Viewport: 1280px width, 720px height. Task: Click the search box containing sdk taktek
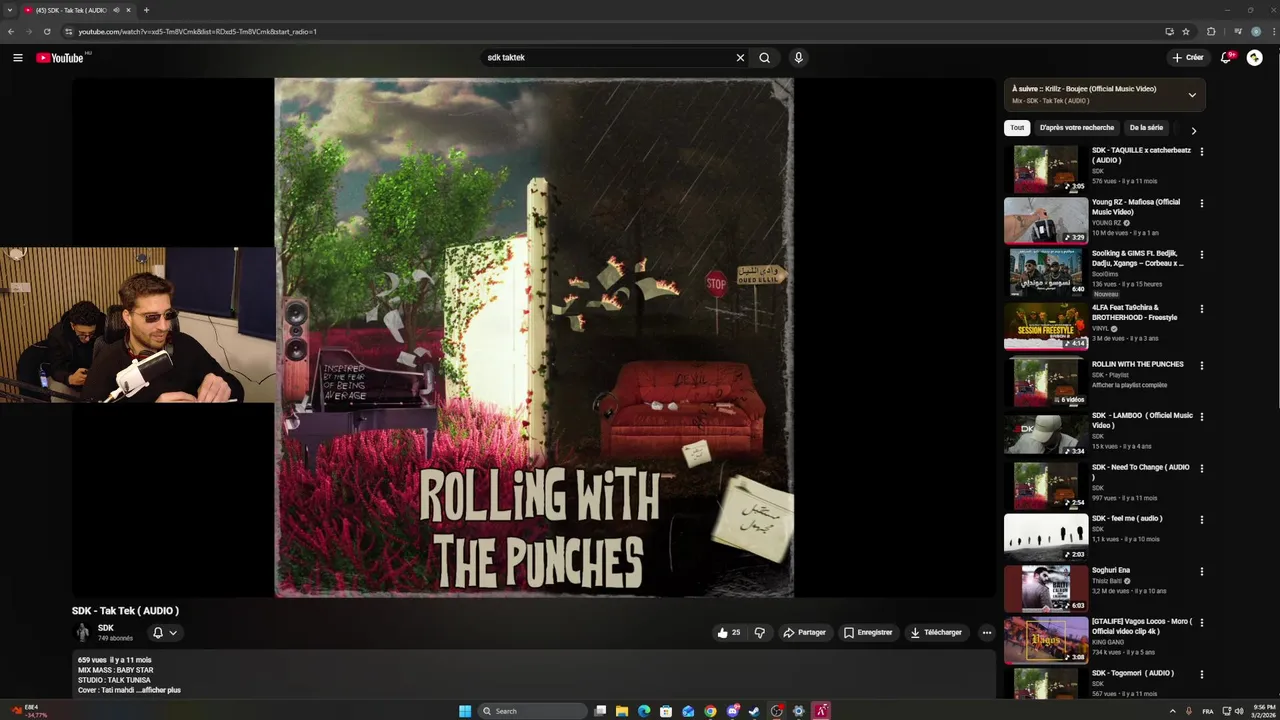pos(608,58)
